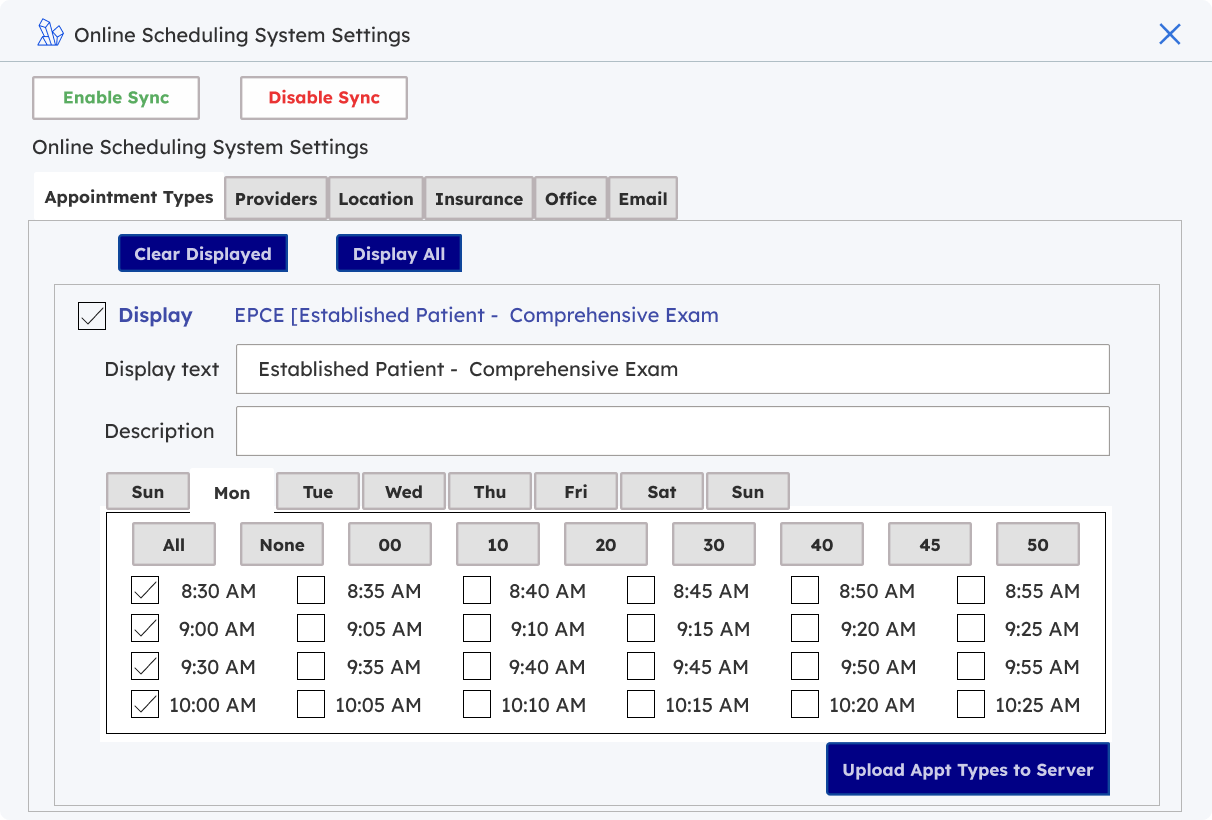The image size is (1212, 820).
Task: Focus the Description input field
Action: (672, 431)
